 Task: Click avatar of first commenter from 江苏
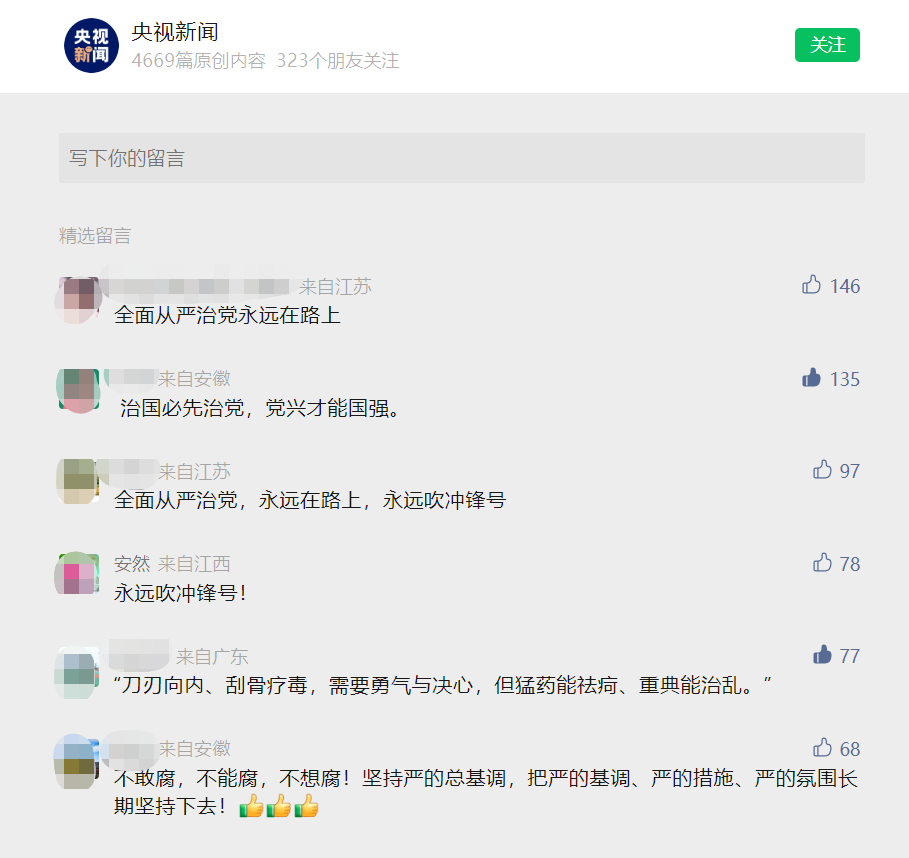pyautogui.click(x=79, y=300)
